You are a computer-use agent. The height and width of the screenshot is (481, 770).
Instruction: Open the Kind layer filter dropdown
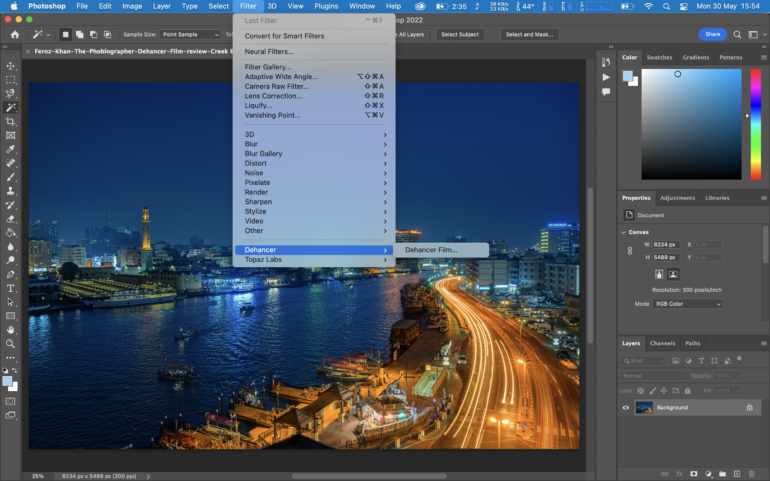tap(643, 361)
